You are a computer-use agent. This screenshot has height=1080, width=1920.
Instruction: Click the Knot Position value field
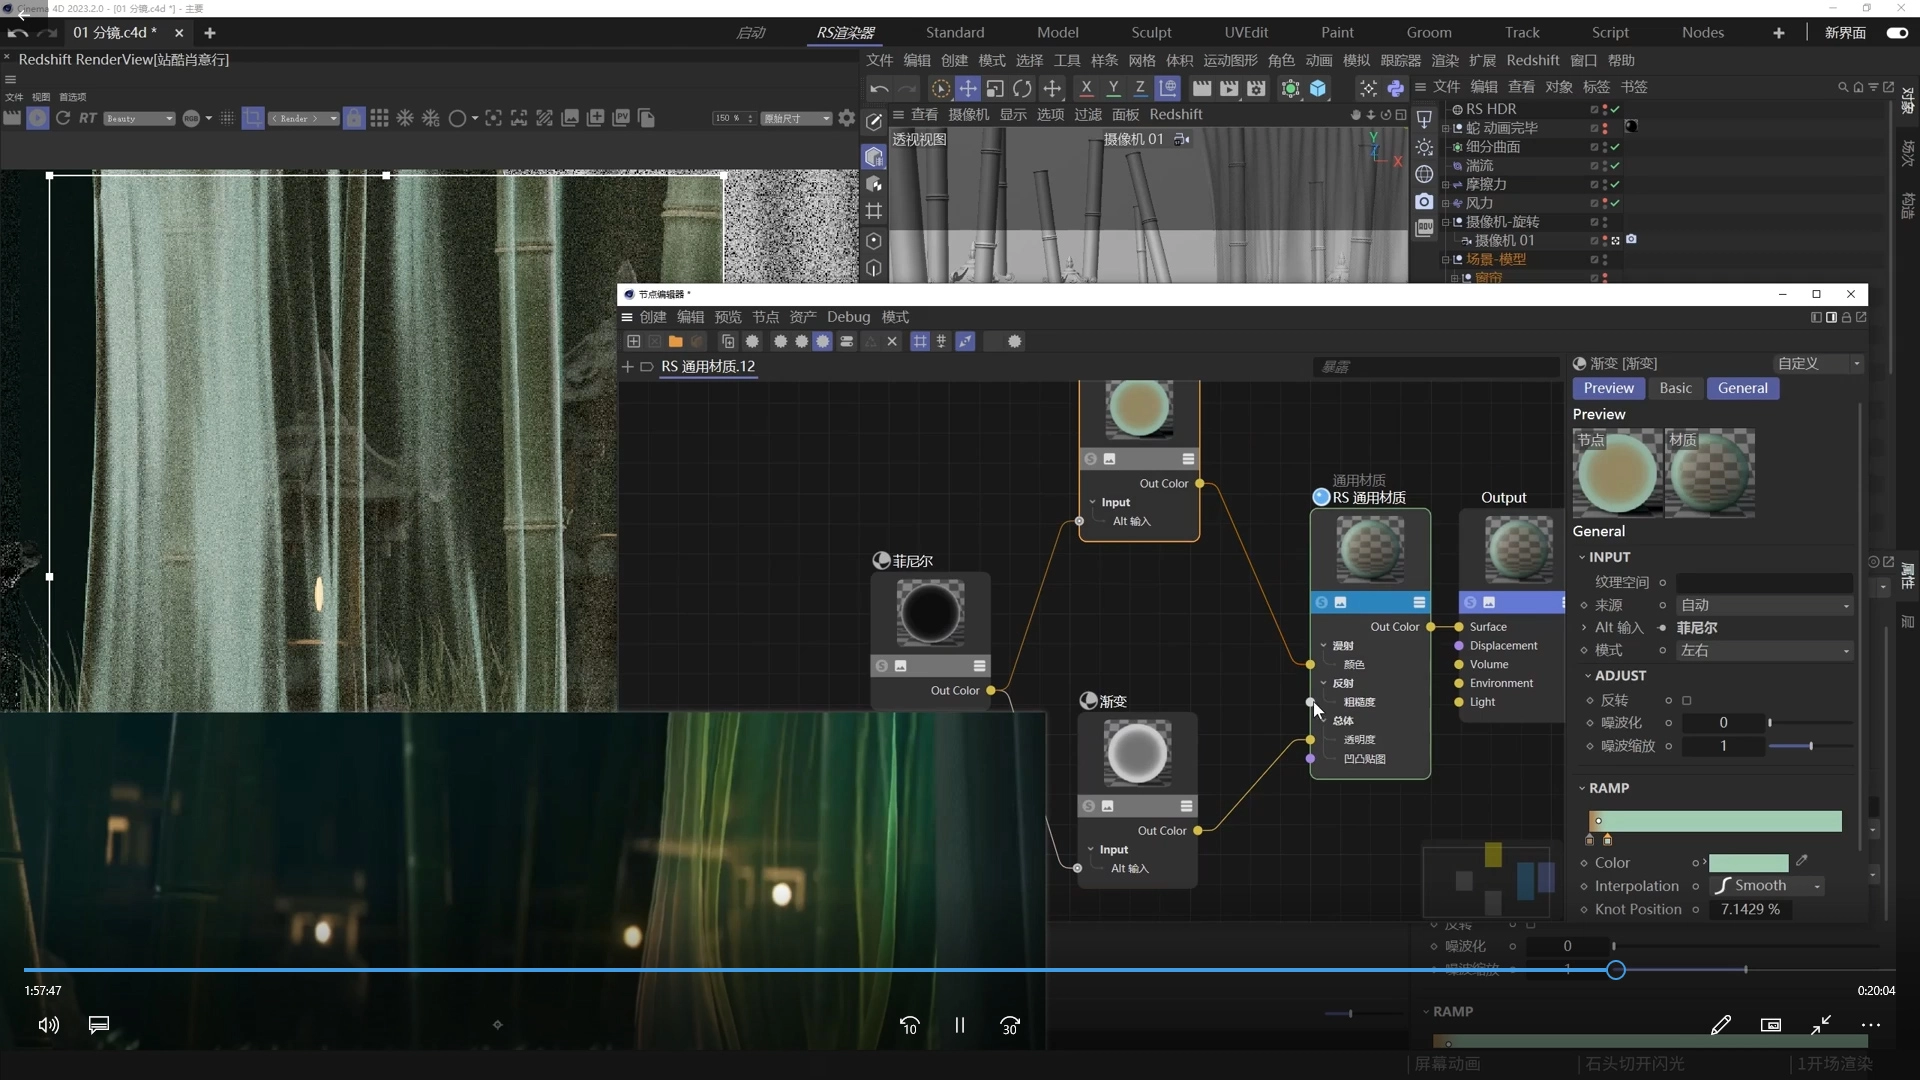click(1750, 909)
